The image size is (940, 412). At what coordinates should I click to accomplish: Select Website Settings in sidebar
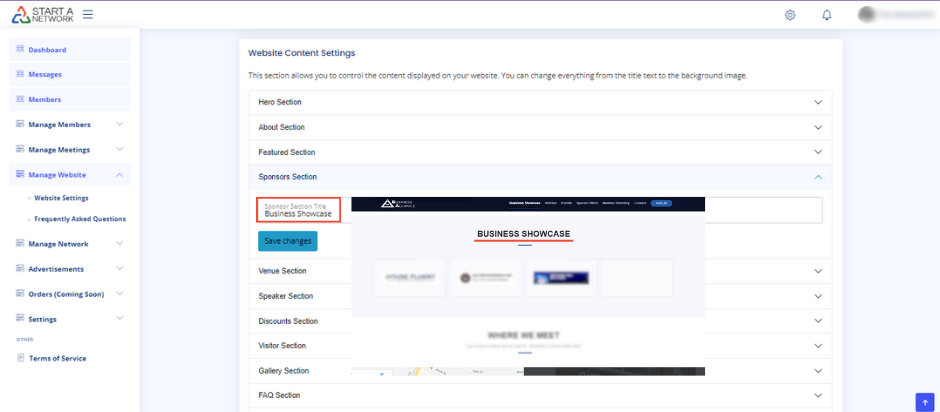pos(61,198)
